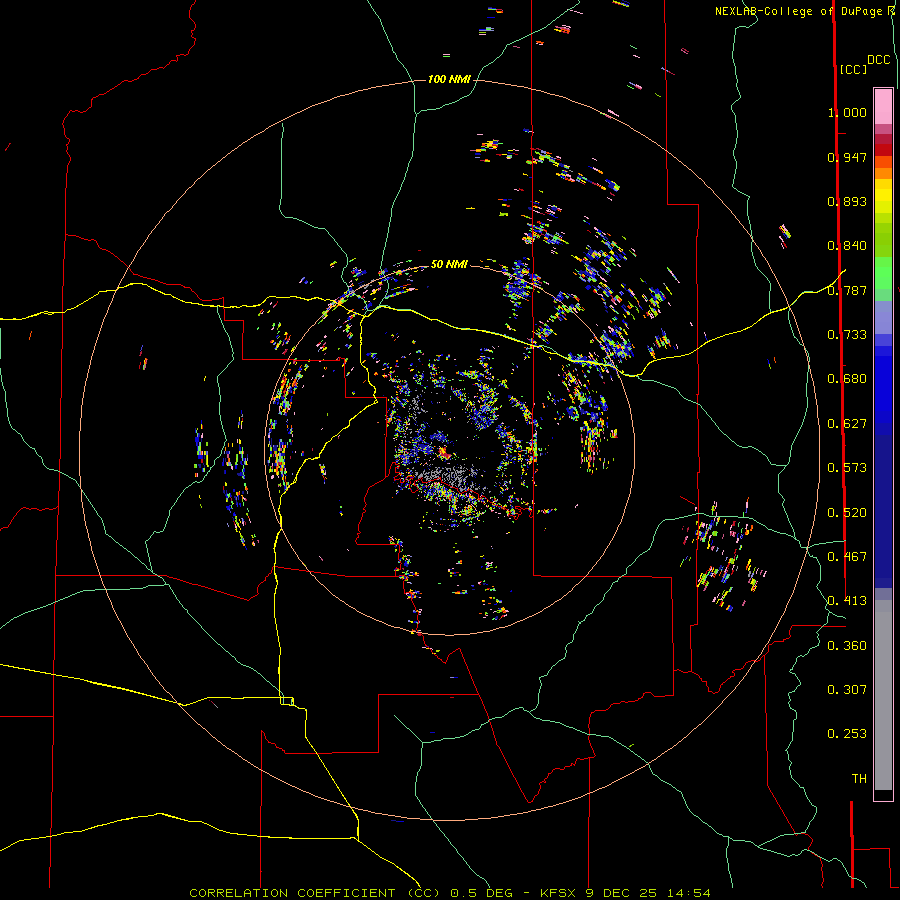Click the NEXLAB-College of DuPage header text
Screen dimensions: 900x900
[x=798, y=11]
